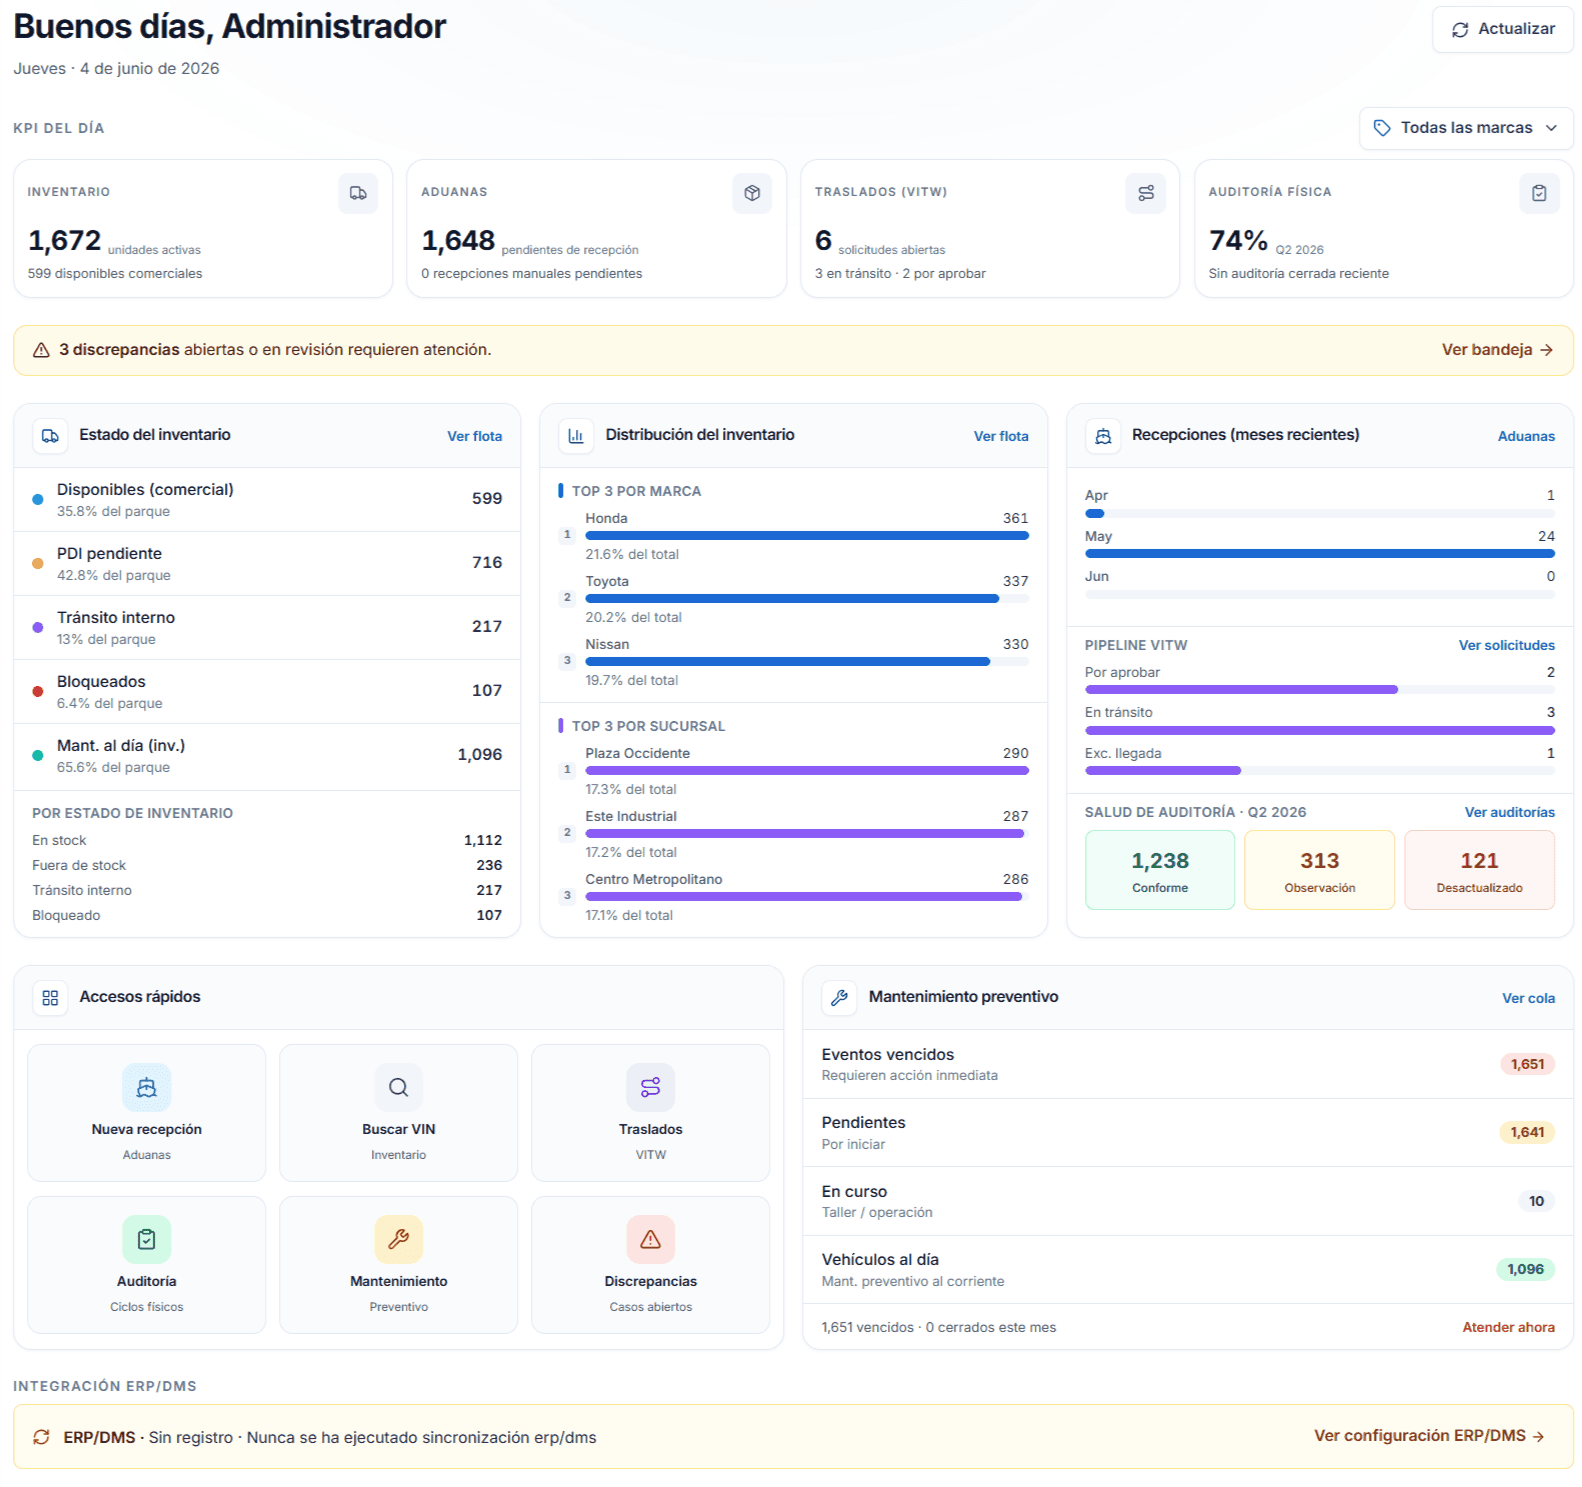The width and height of the screenshot is (1582, 1487).
Task: Click the Ver bandeja link text
Action: pos(1487,350)
